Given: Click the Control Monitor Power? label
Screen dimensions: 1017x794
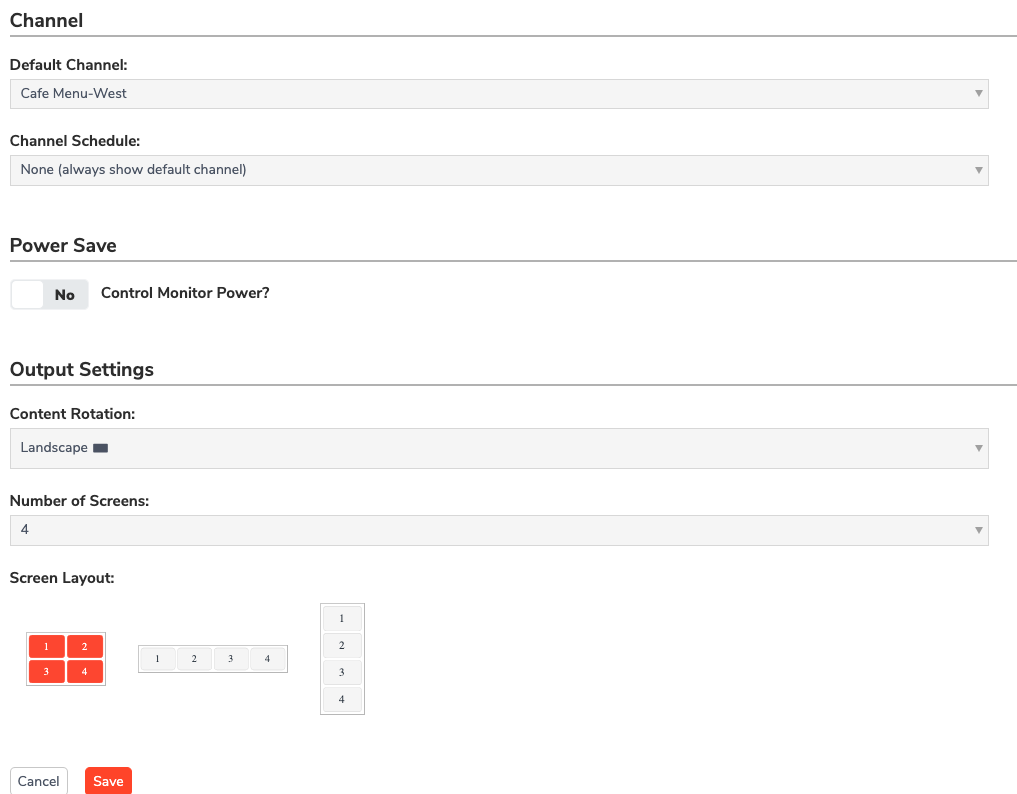Looking at the screenshot, I should coord(185,293).
